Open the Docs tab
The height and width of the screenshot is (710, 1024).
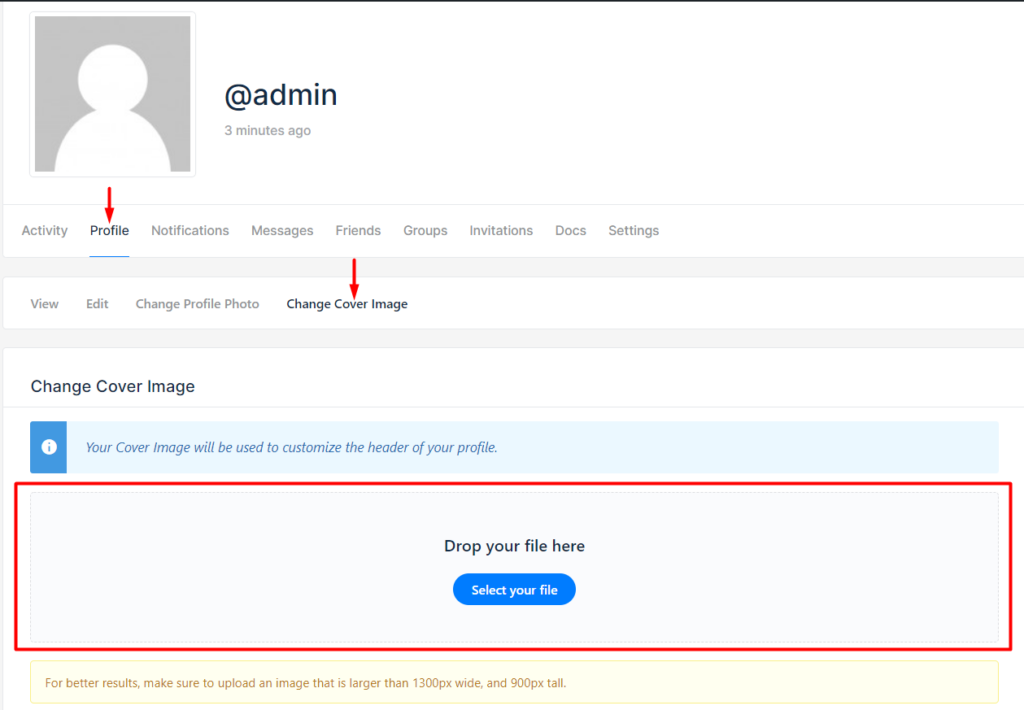coord(571,231)
